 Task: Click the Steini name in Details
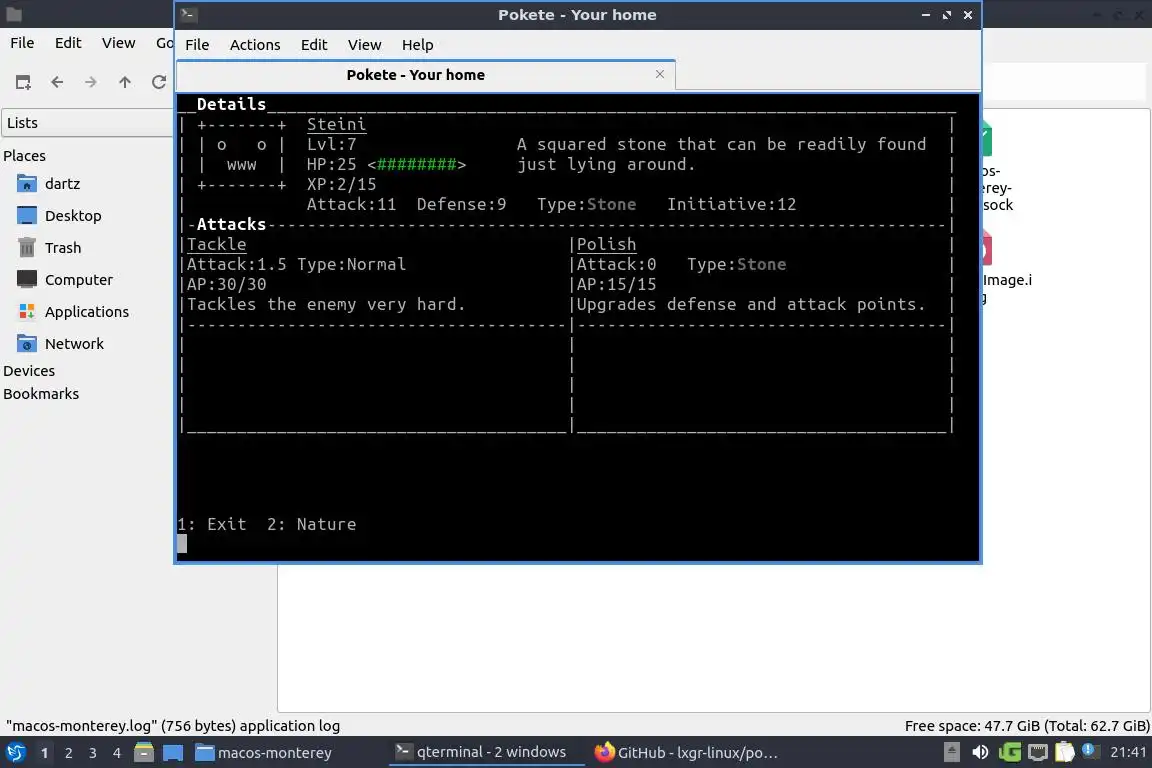pos(336,124)
